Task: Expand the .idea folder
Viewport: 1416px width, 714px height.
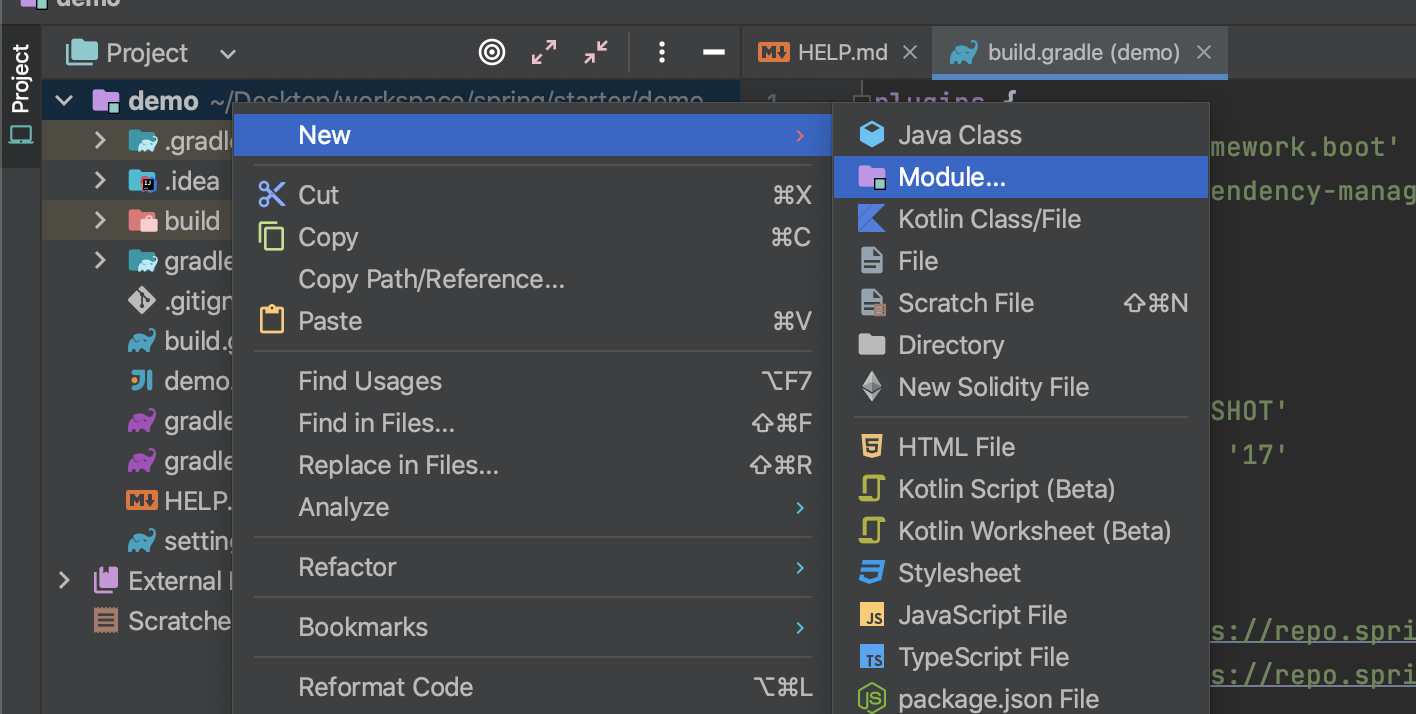Action: (100, 181)
